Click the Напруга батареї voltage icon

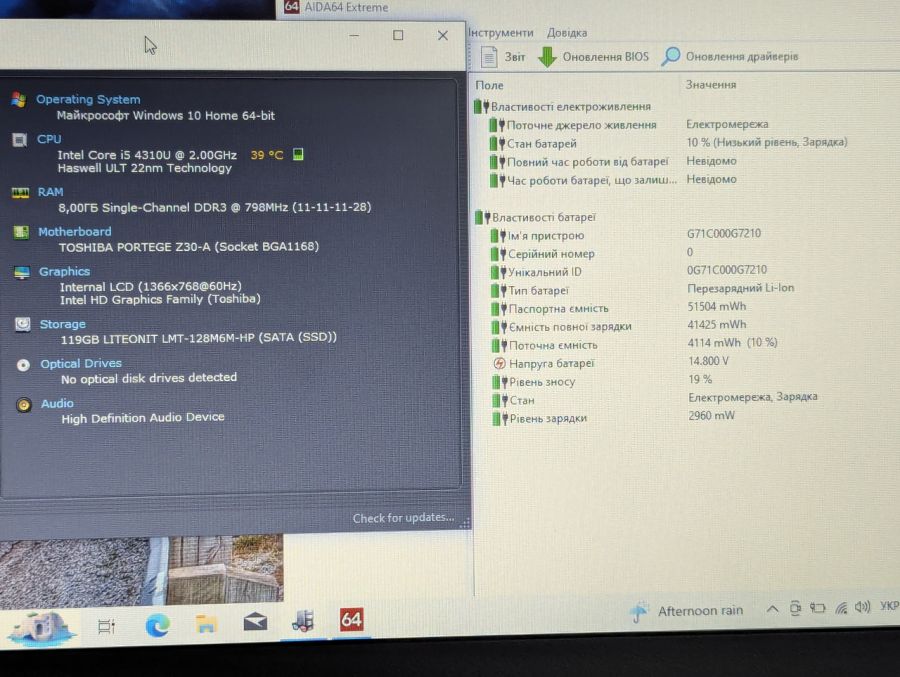coord(499,363)
